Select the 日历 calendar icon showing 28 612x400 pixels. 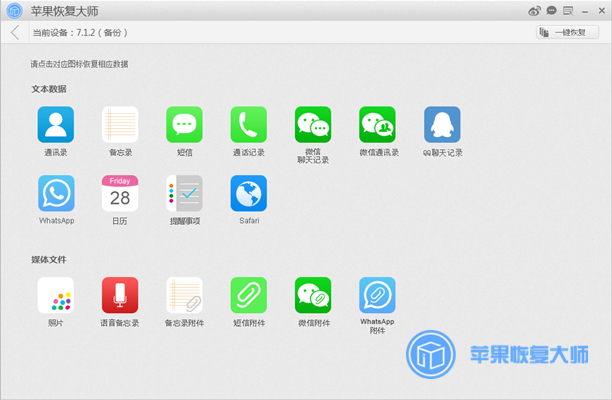coord(120,193)
